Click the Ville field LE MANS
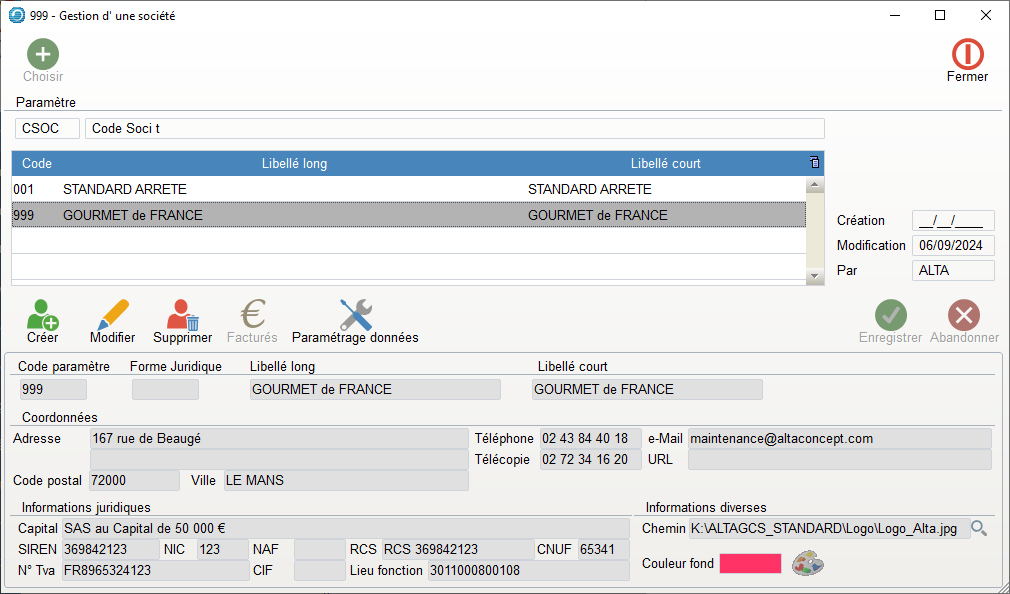The height and width of the screenshot is (594, 1010). (x=345, y=481)
